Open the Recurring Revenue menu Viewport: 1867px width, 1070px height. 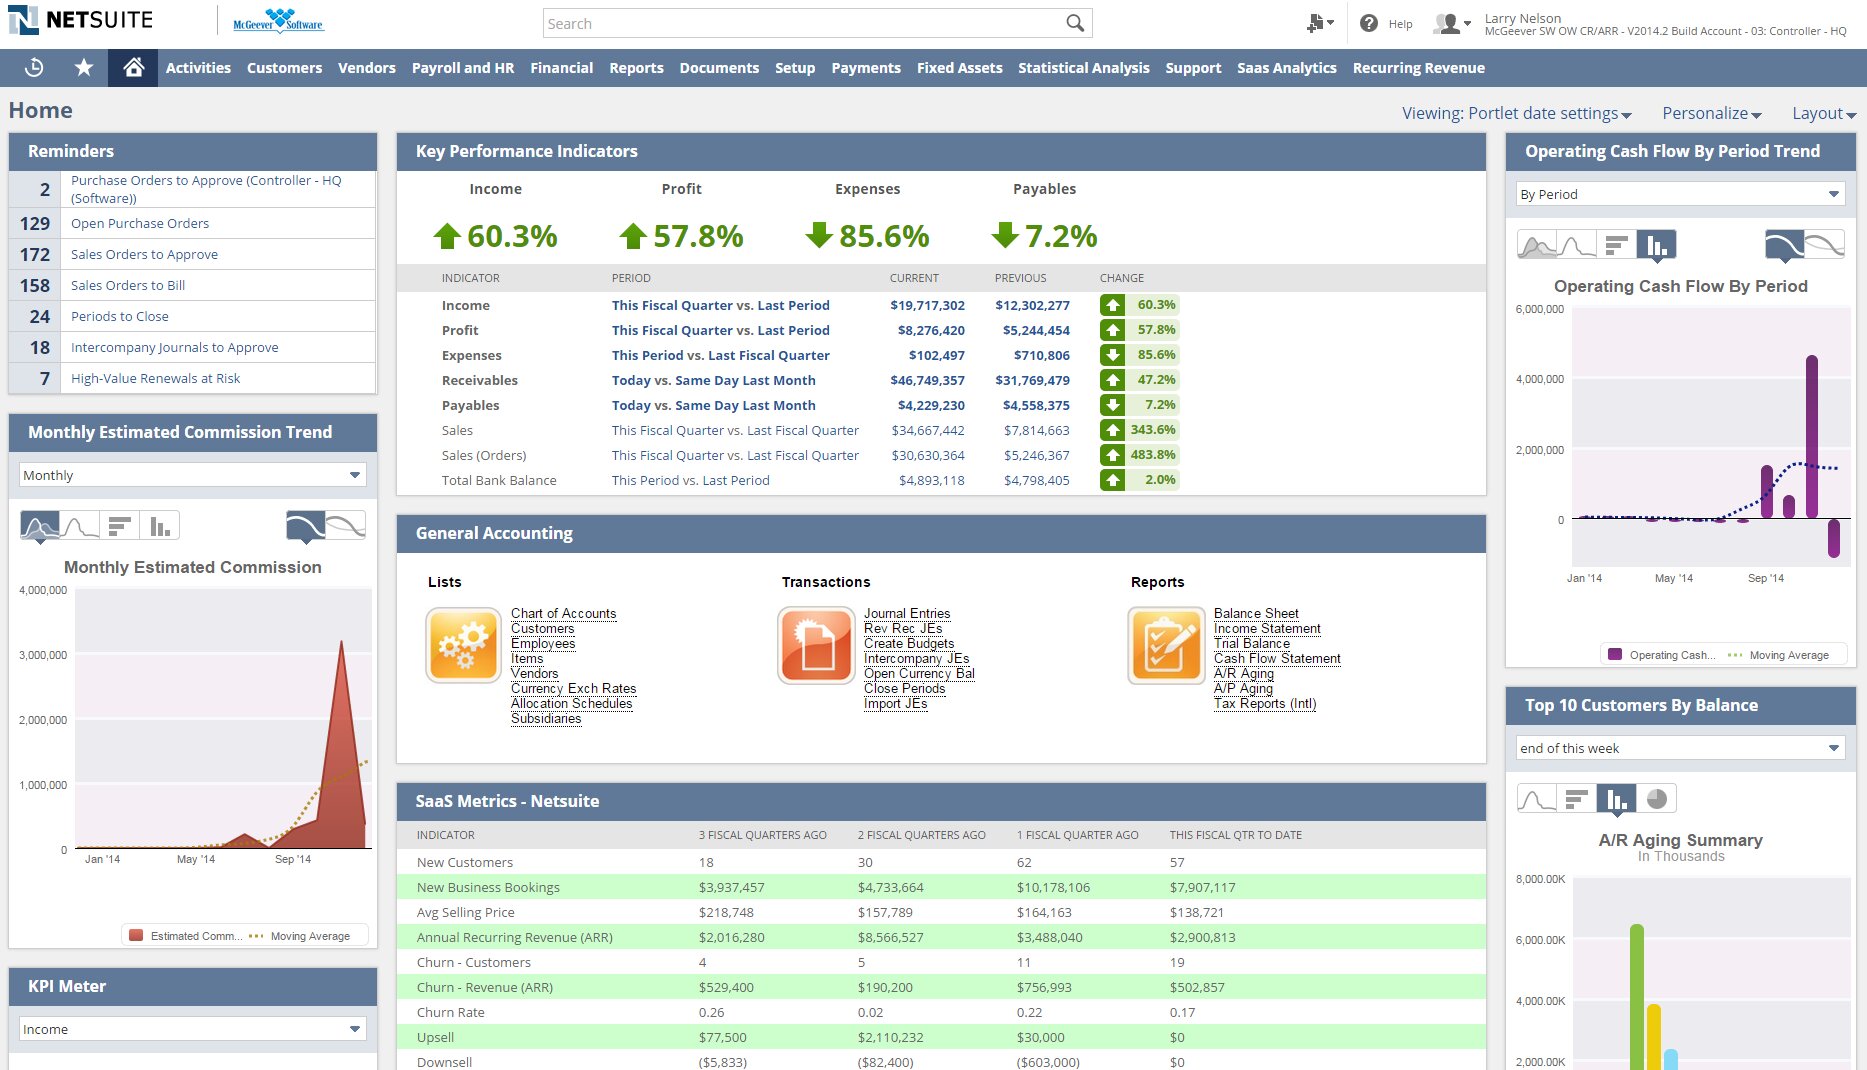1418,68
